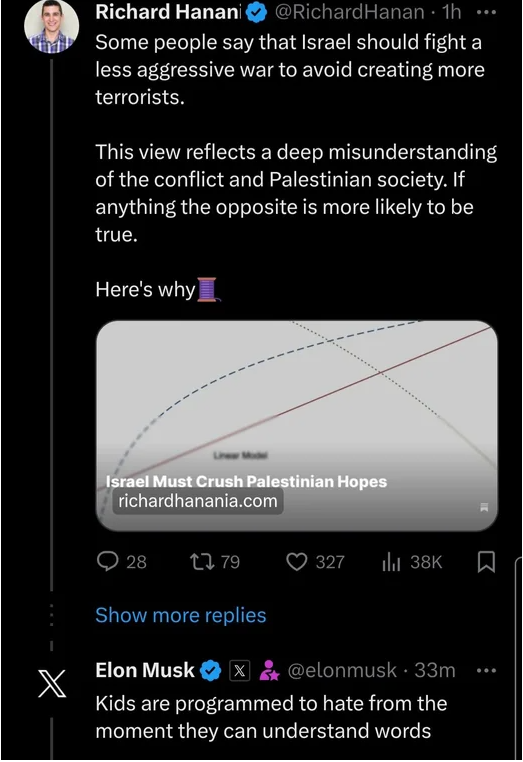The width and height of the screenshot is (523, 762).
Task: Click Richard Hanania's blue verified badge
Action: 257,13
